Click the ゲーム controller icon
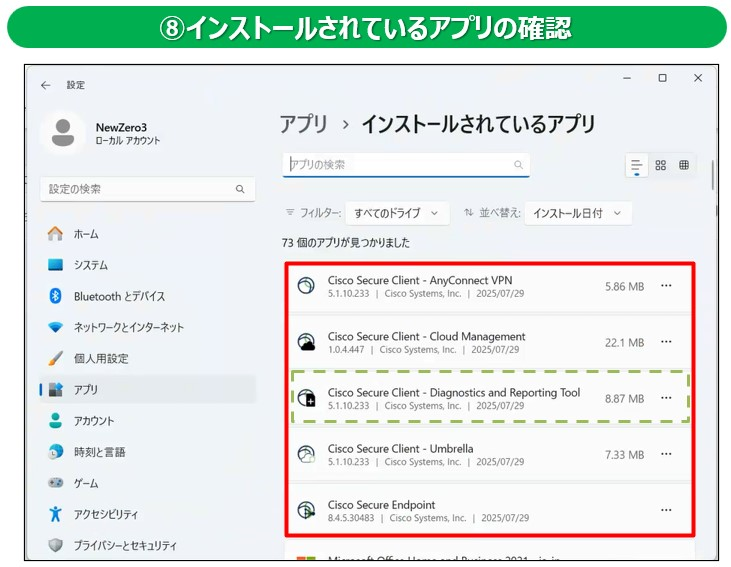The width and height of the screenshot is (731, 567). coord(55,483)
